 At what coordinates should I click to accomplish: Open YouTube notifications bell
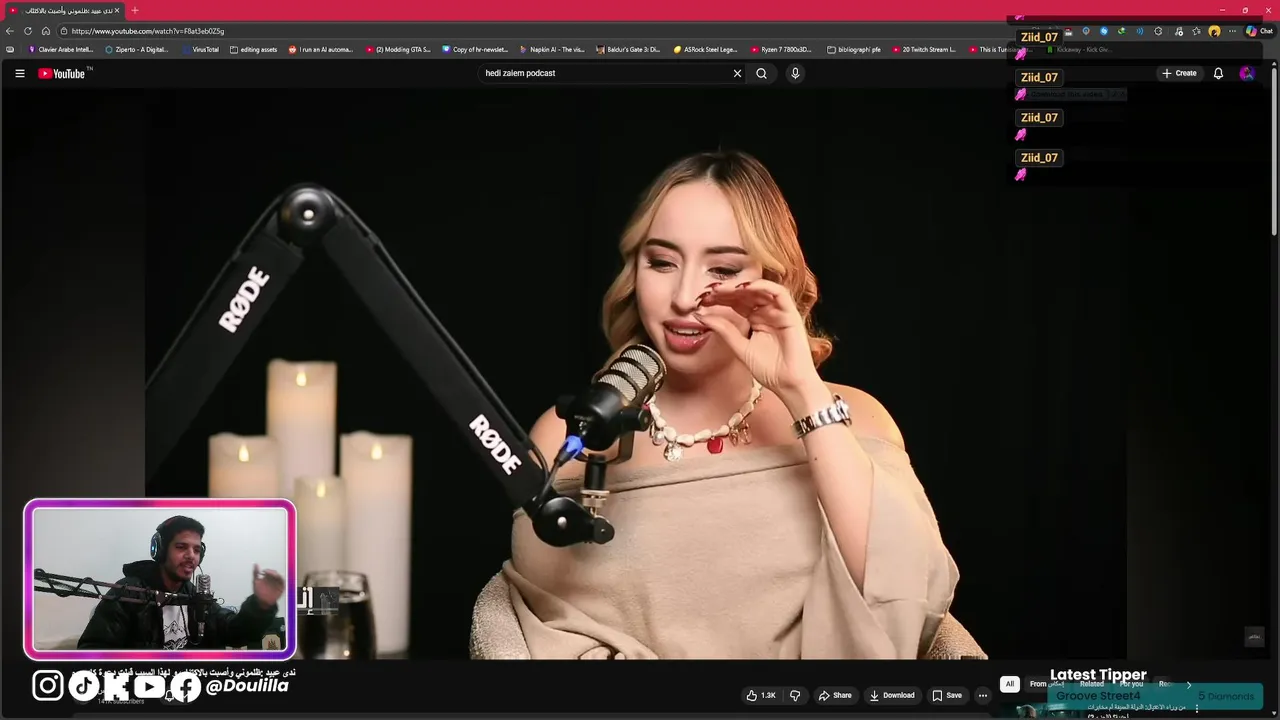point(1218,73)
